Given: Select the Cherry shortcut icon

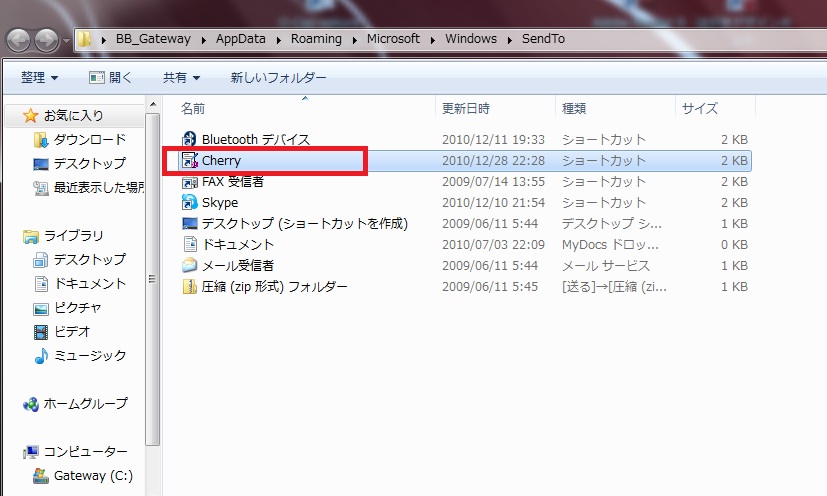Looking at the screenshot, I should tap(189, 160).
